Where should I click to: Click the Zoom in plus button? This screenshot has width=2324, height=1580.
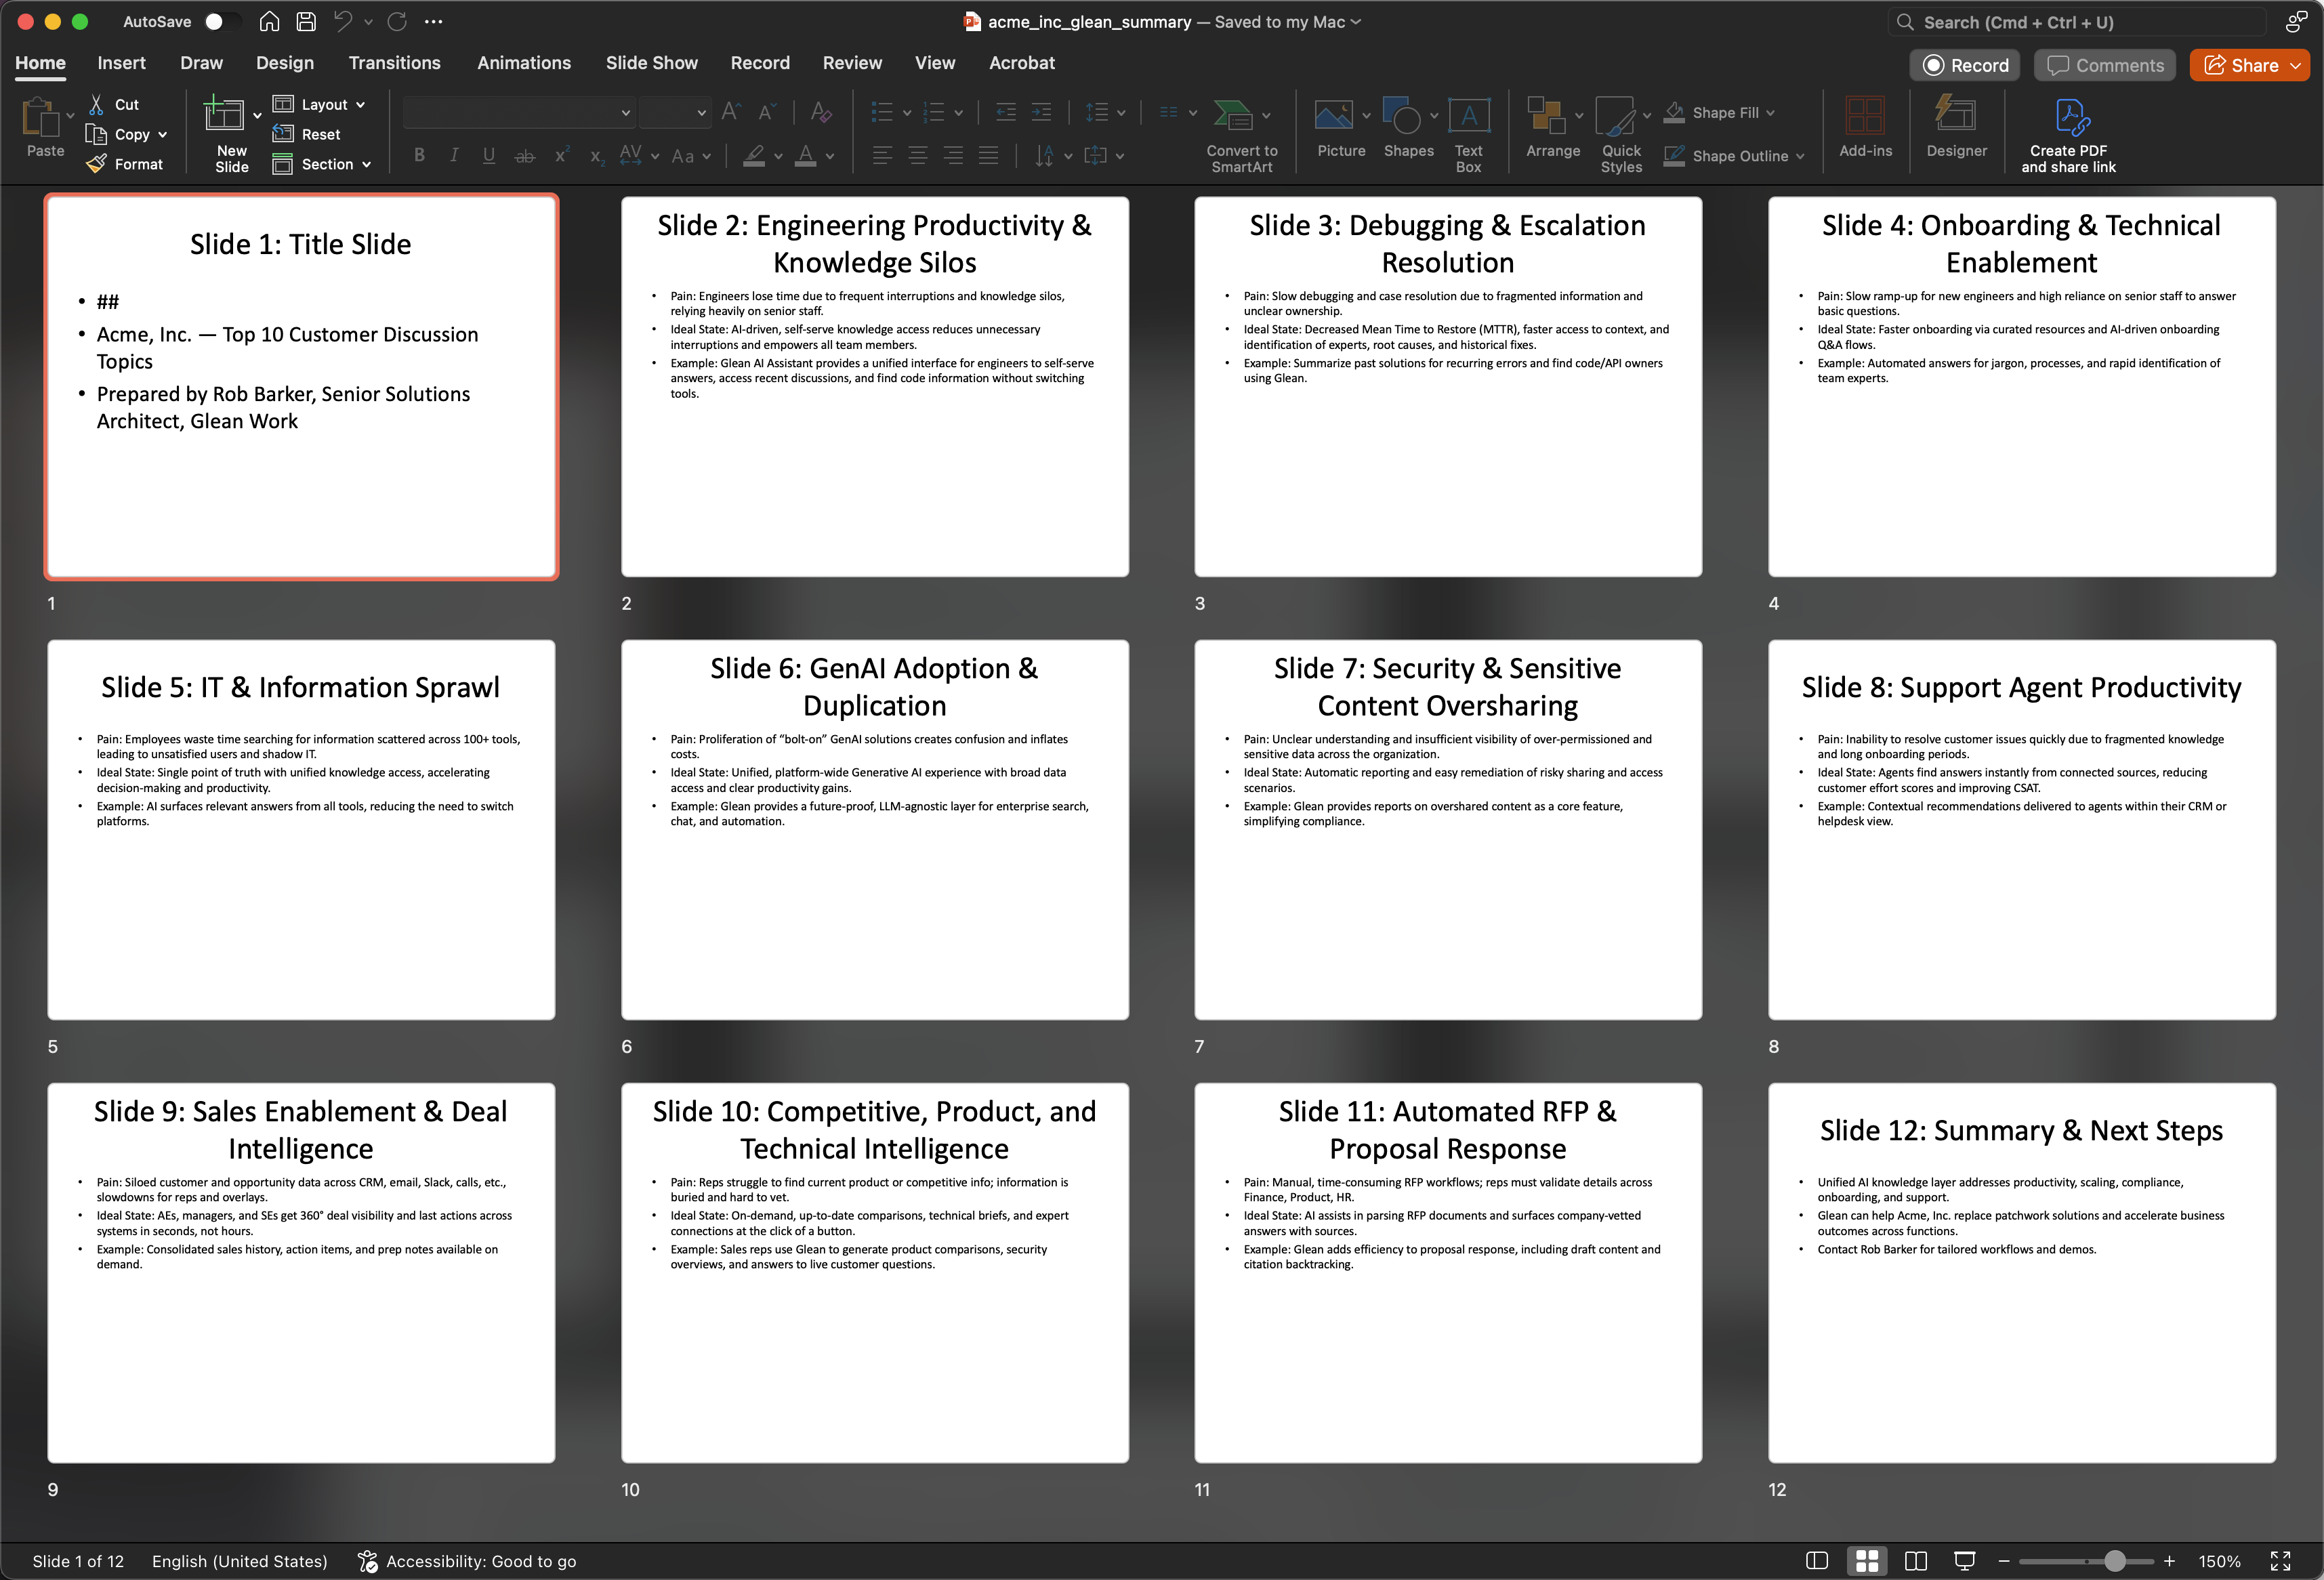coord(2169,1561)
